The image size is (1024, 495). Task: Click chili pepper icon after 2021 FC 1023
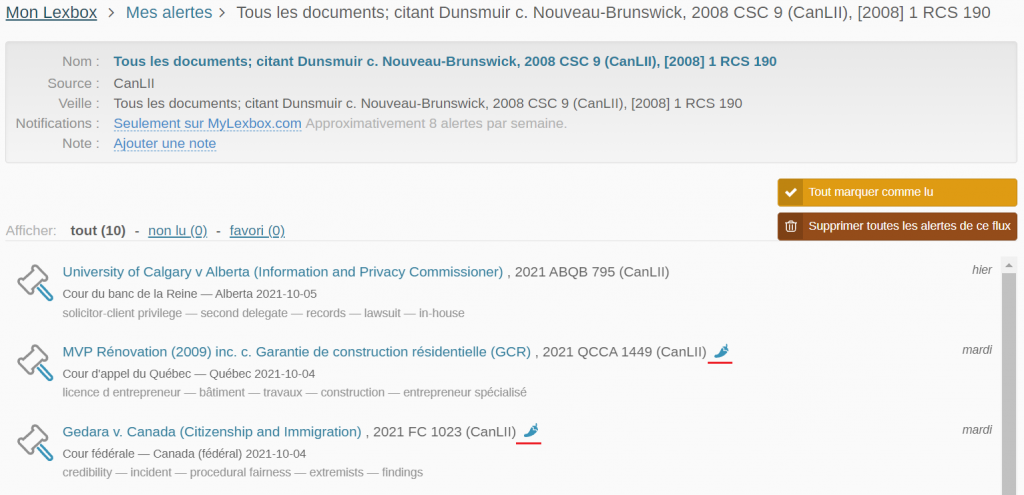(530, 431)
